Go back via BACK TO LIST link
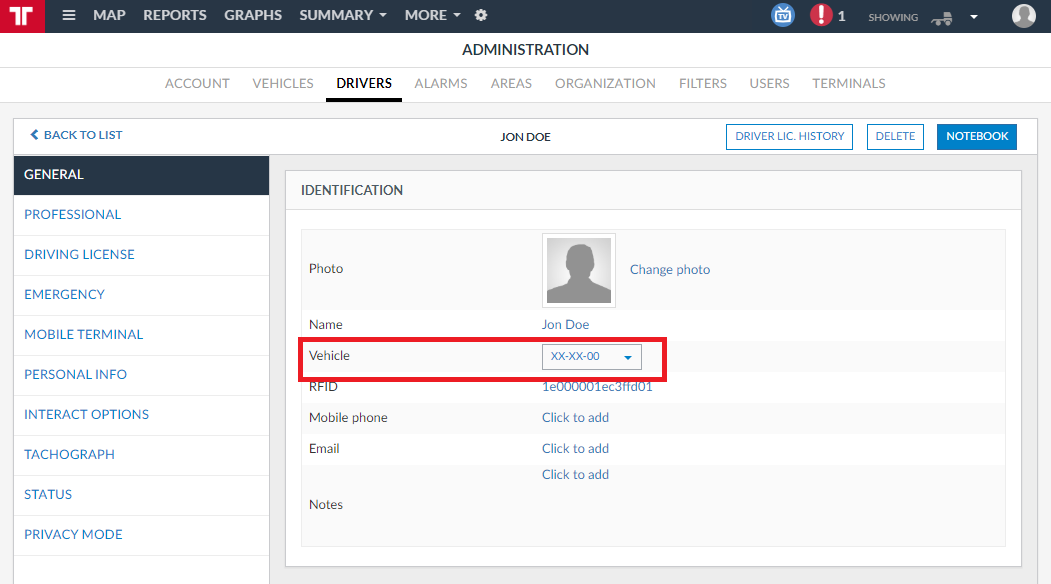Image resolution: width=1051 pixels, height=584 pixels. click(x=76, y=135)
